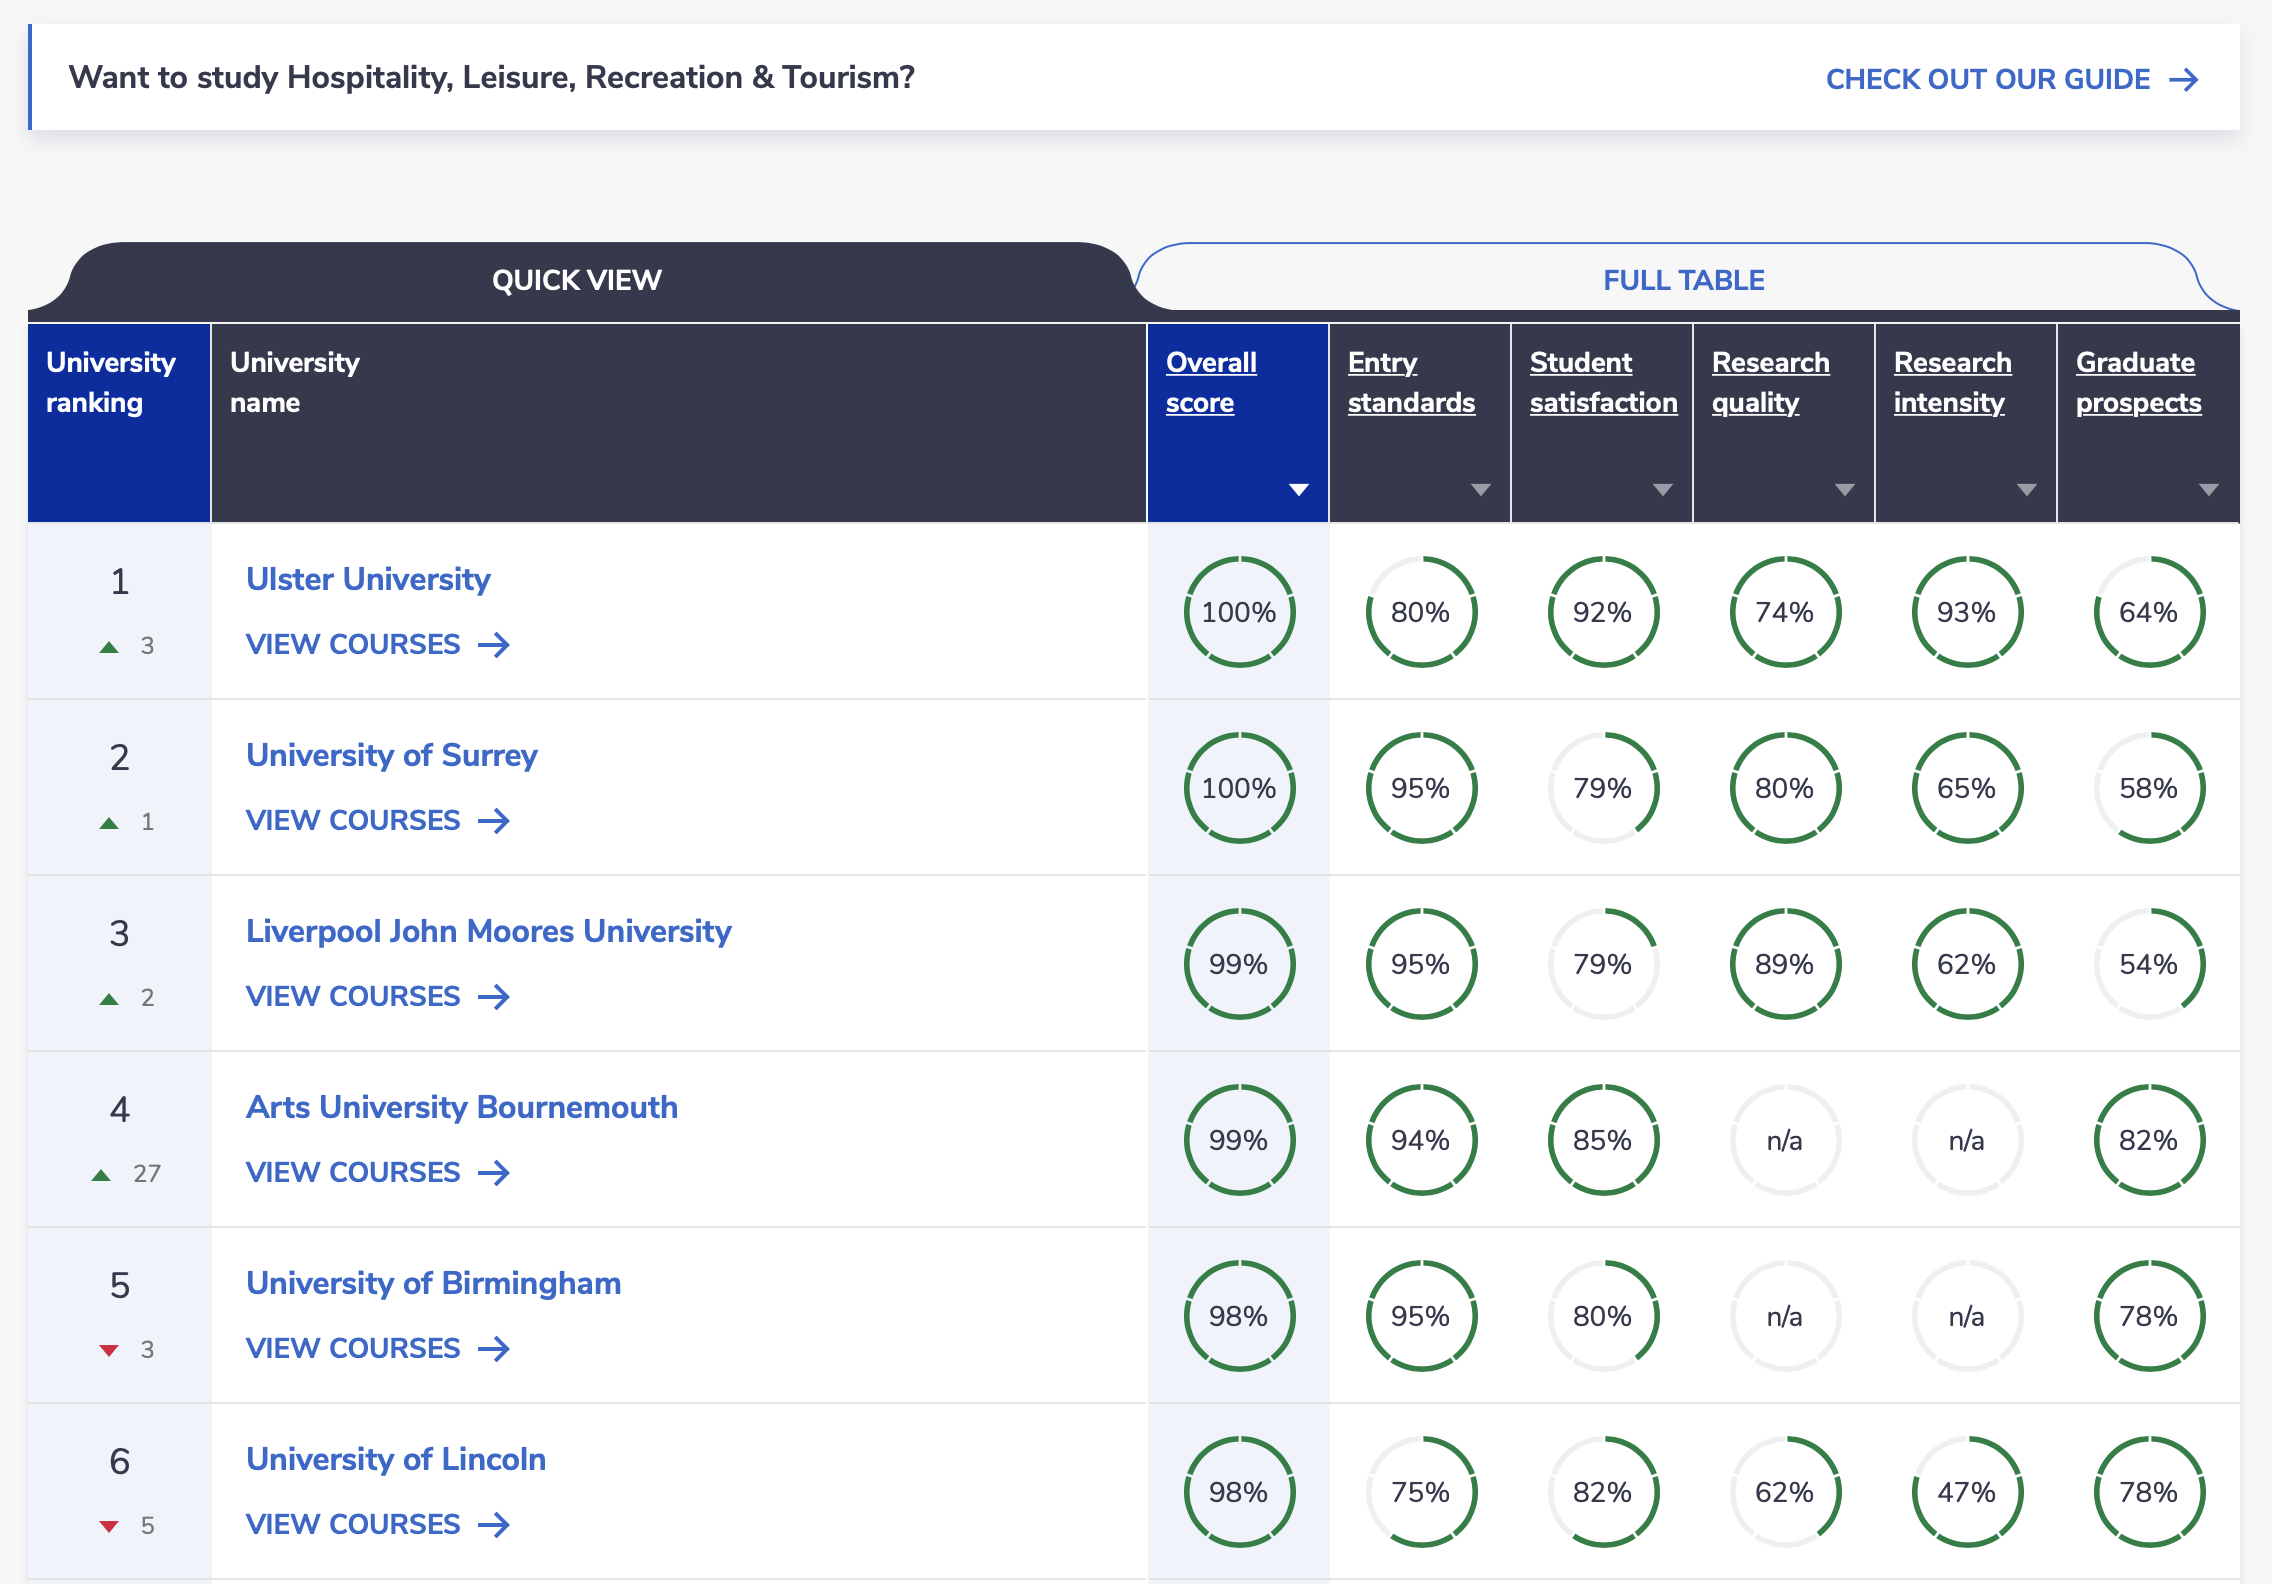
Task: Click Ulster's 64% graduate prospects ring
Action: pyautogui.click(x=2149, y=612)
